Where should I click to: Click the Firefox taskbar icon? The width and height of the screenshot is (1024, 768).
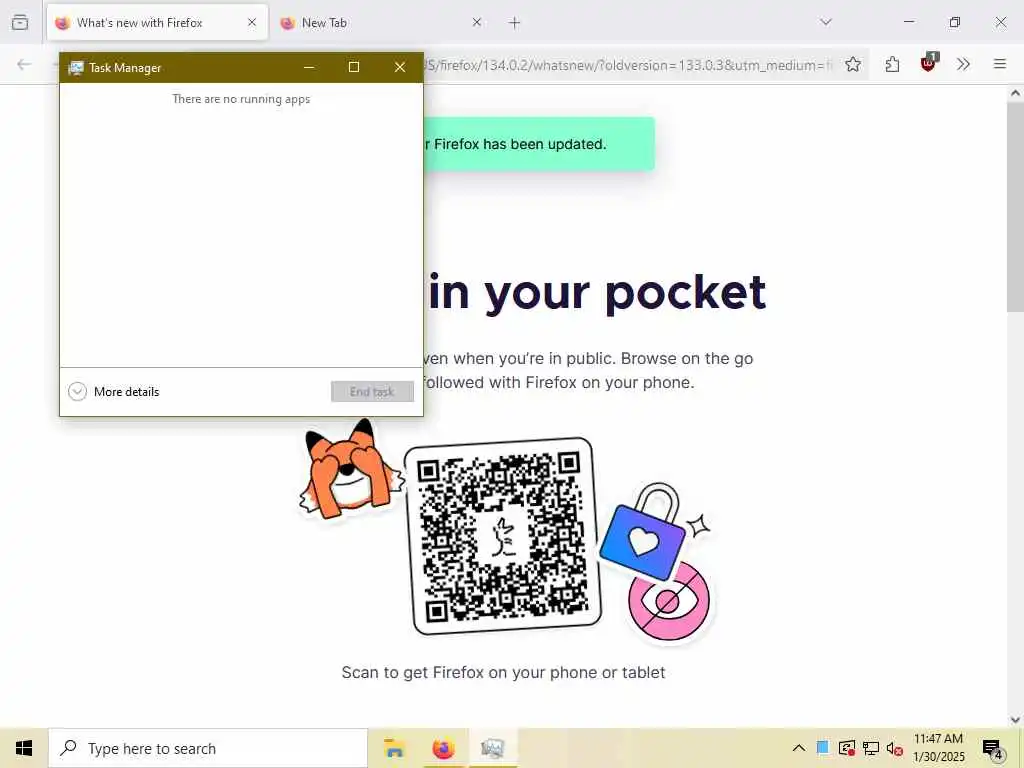click(443, 748)
